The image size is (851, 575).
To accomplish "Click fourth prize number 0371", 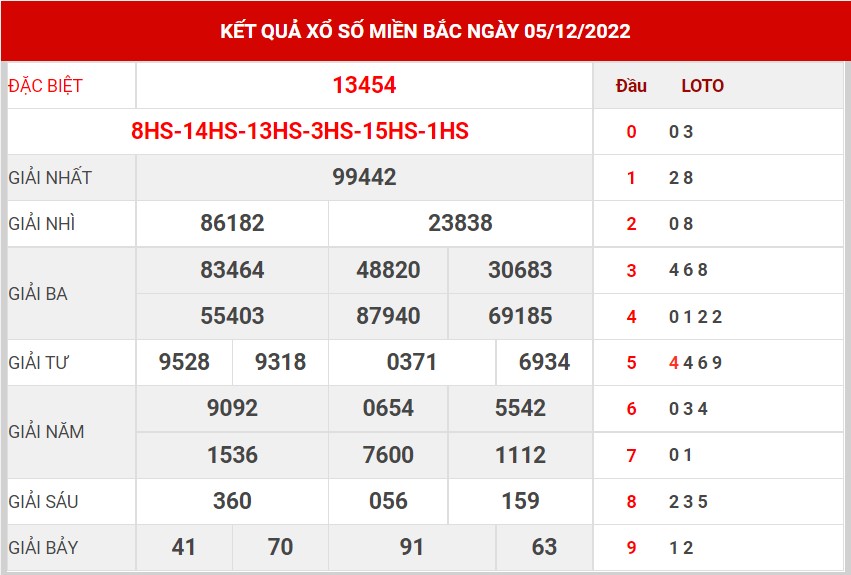I will 412,362.
